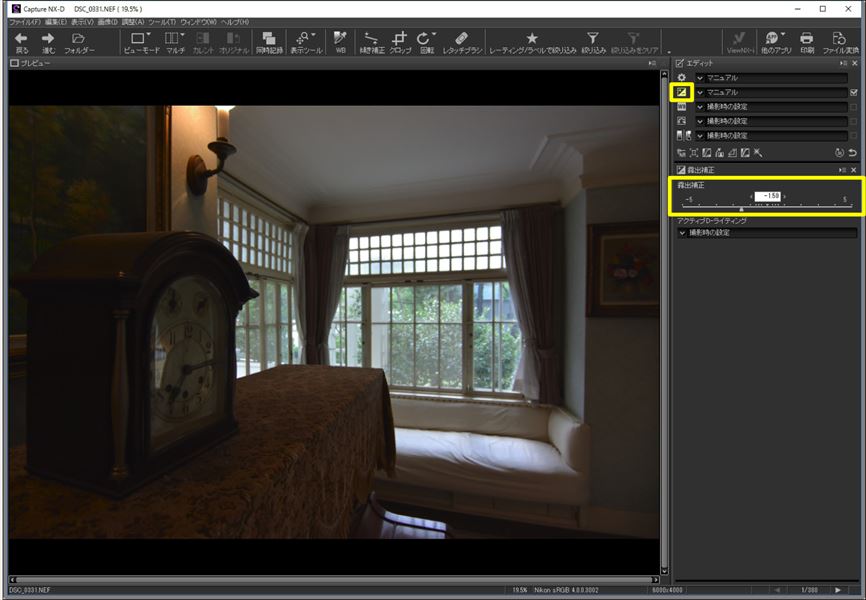The width and height of the screenshot is (866, 600).
Task: Open the 表示(V) menu
Action: (x=82, y=22)
